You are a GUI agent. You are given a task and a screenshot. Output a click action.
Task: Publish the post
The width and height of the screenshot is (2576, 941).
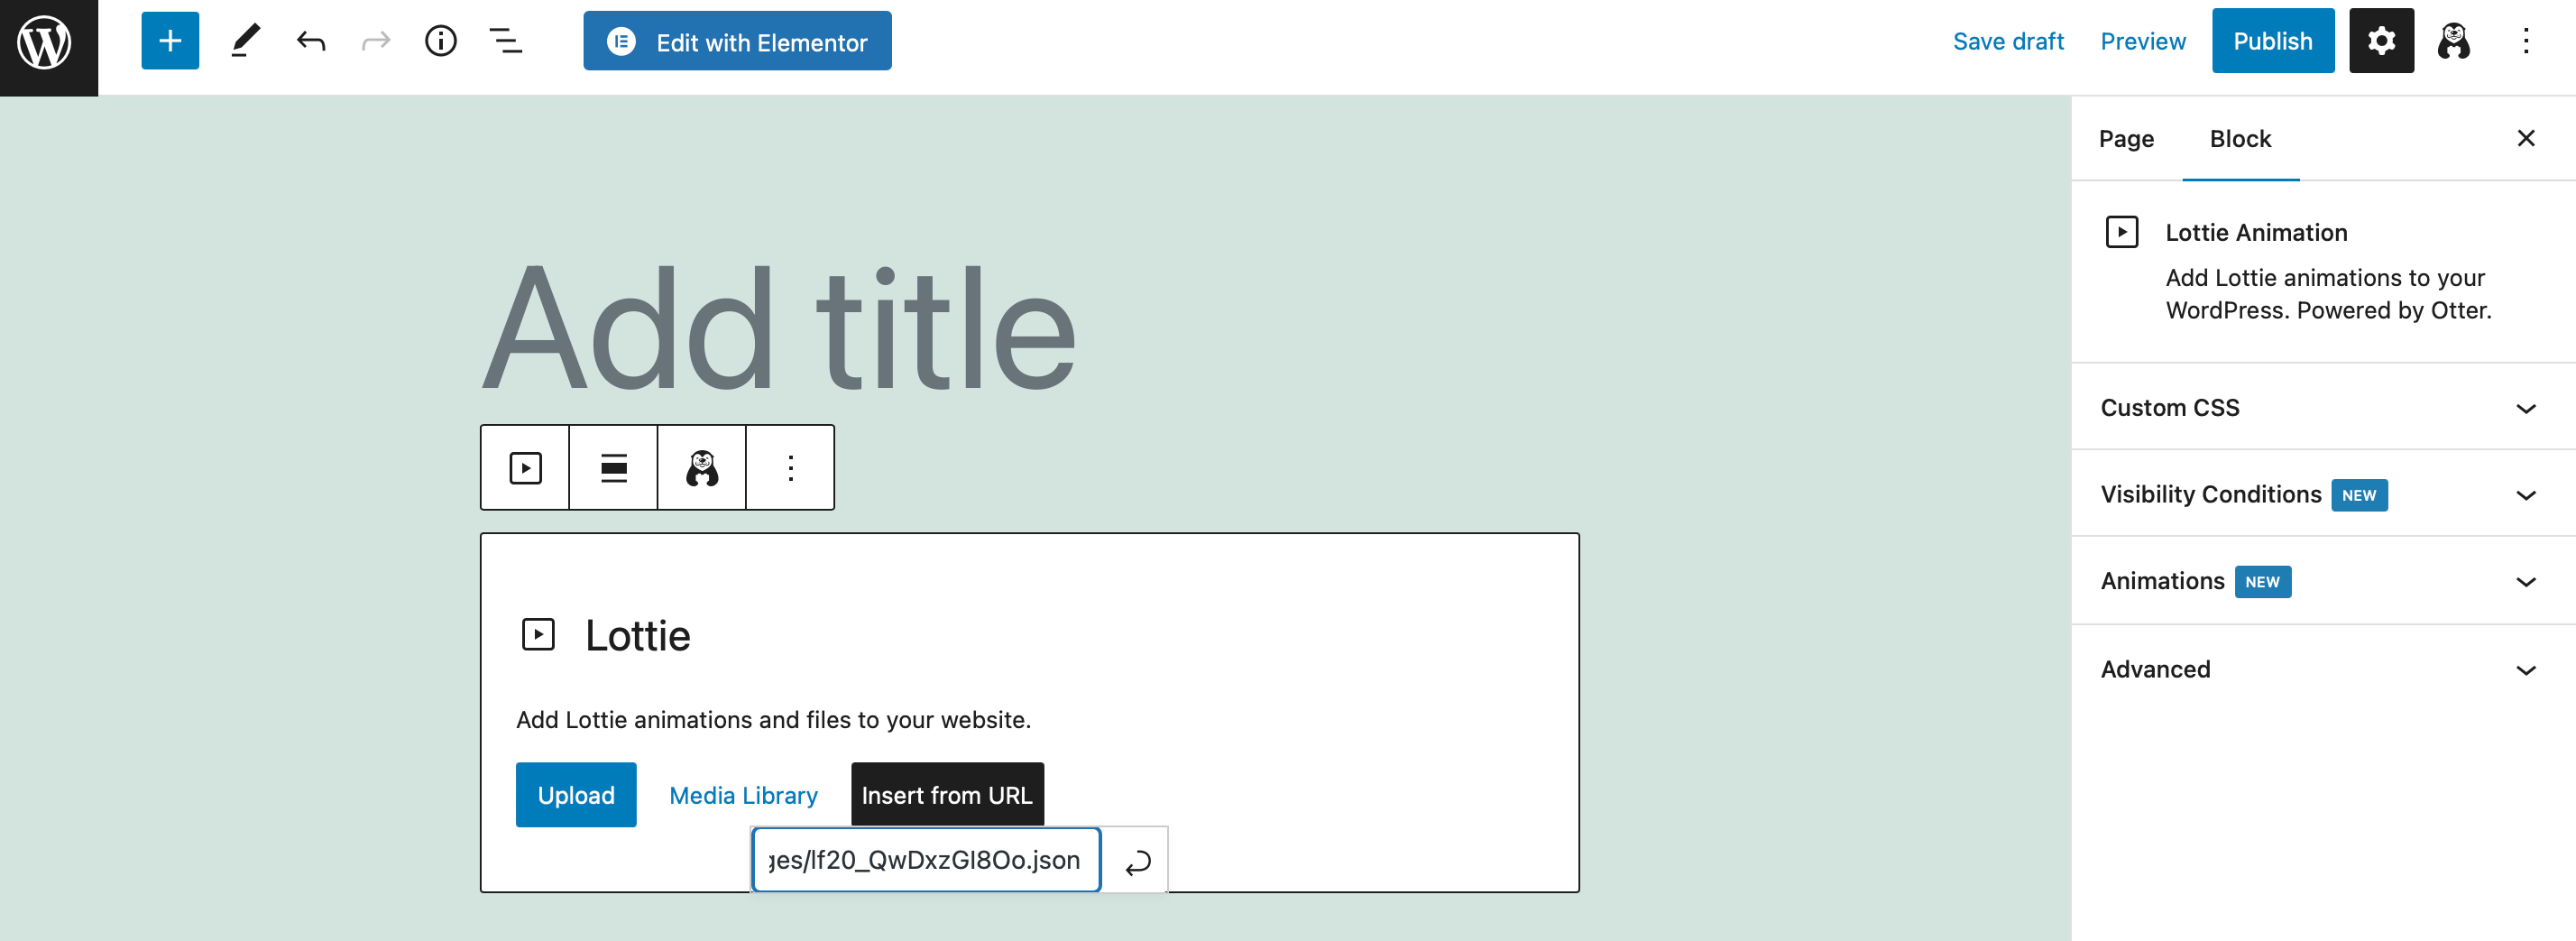pyautogui.click(x=2272, y=40)
